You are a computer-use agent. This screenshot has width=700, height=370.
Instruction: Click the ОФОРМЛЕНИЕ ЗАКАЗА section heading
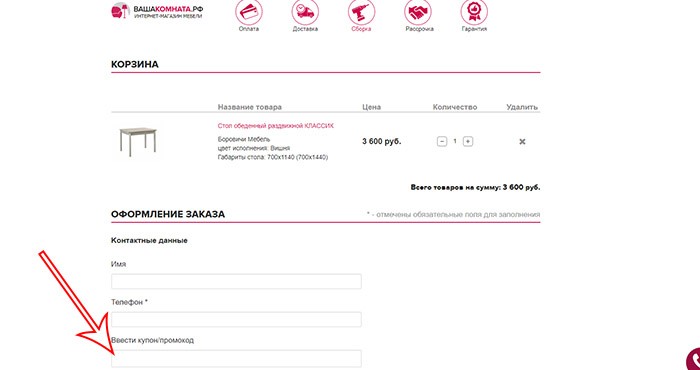pos(168,214)
